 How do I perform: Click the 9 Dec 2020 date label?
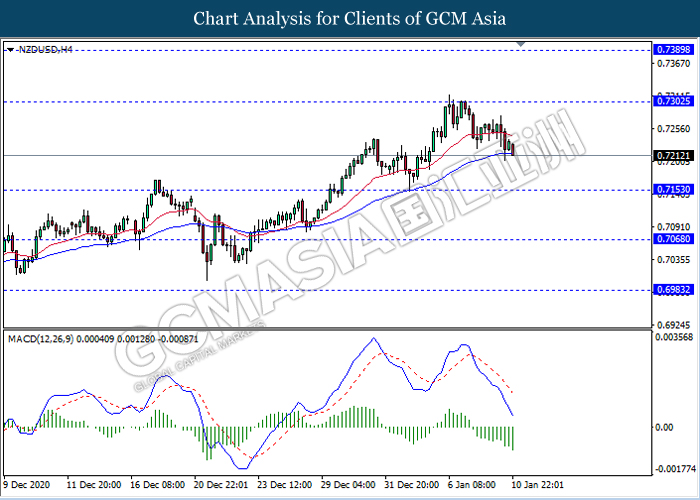tap(27, 485)
